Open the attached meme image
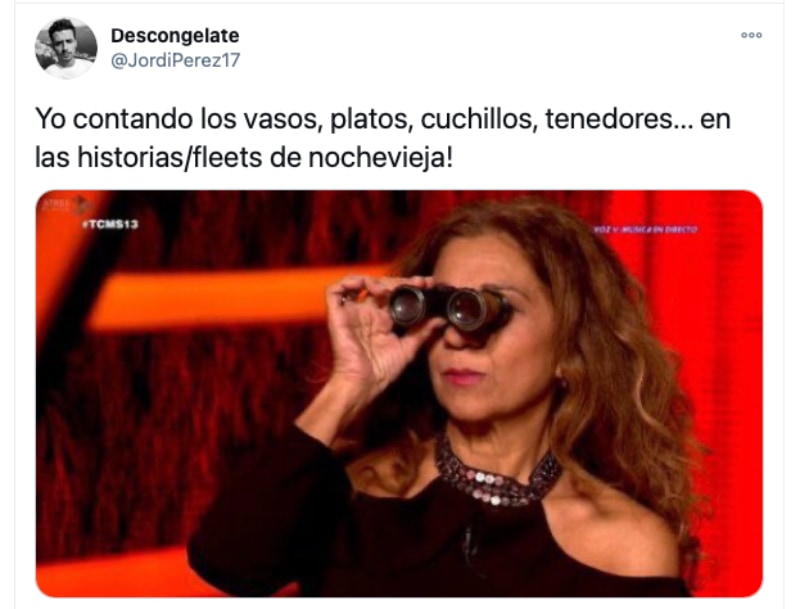 coord(399,393)
